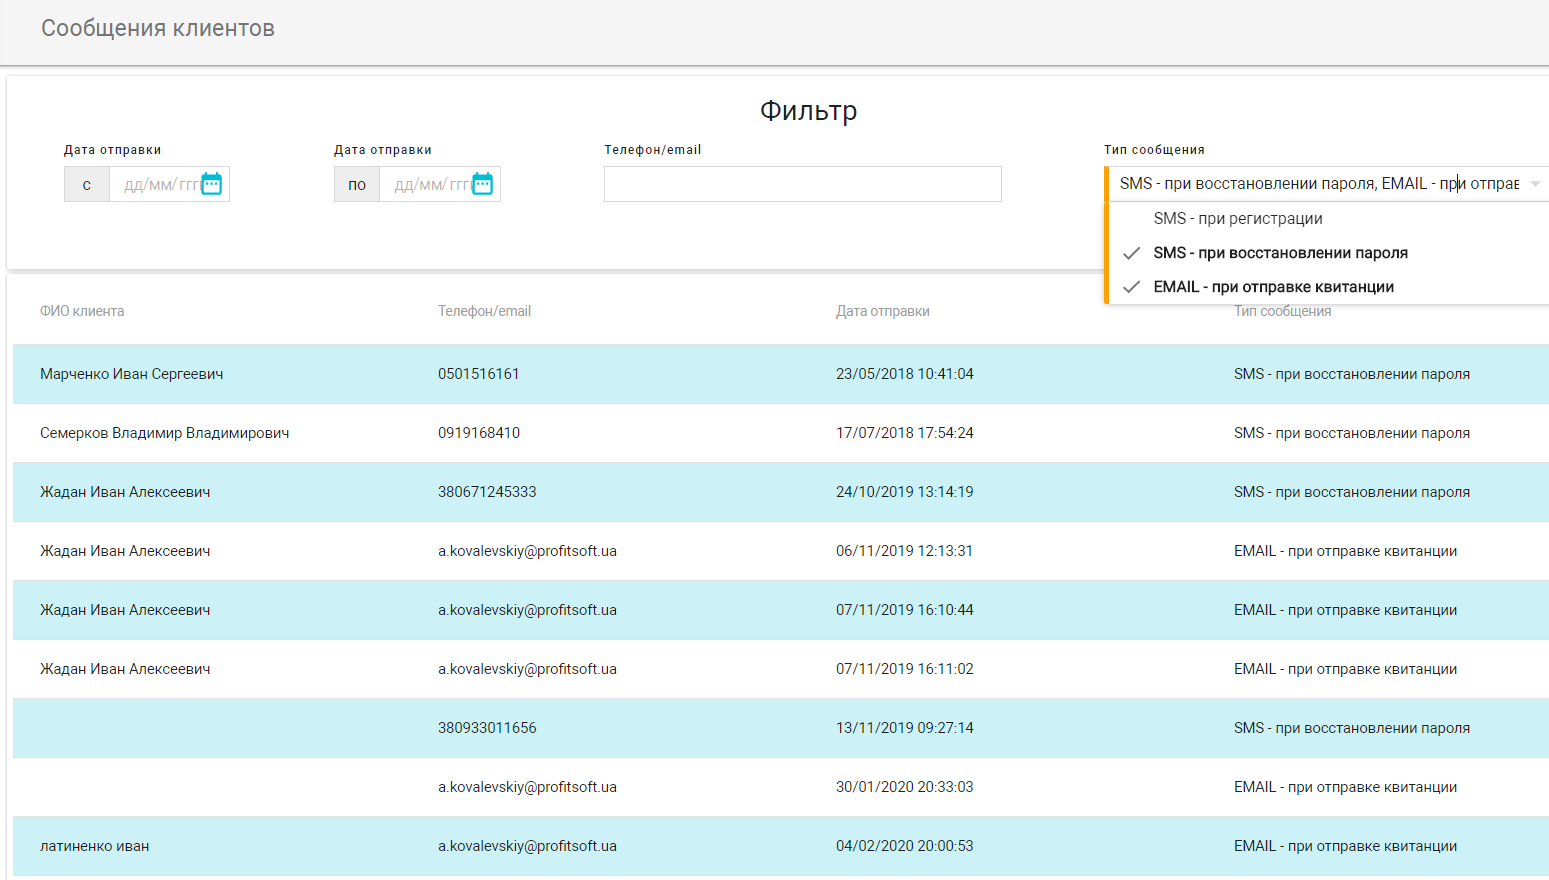Select 'SMS - при регистрации' option

(1237, 219)
